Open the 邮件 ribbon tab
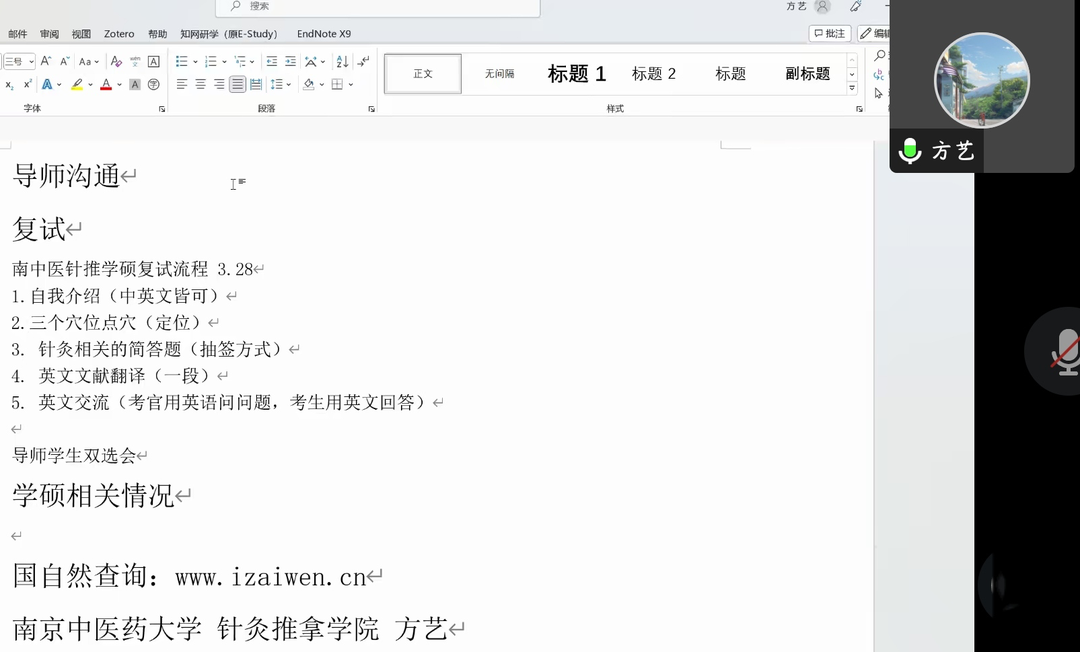Screen dimensions: 1080x652 [x=17, y=34]
